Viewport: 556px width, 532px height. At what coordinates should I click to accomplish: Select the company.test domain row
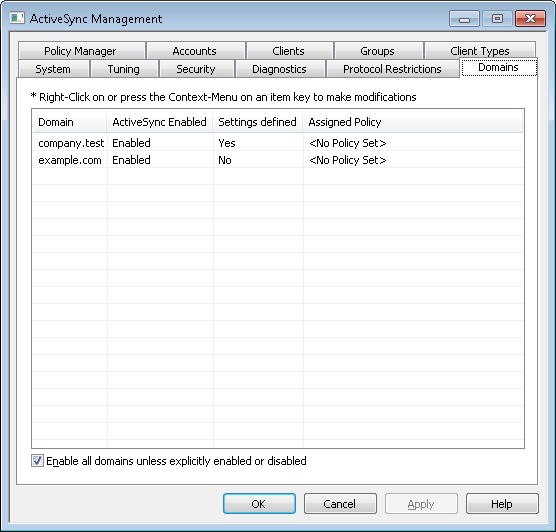click(278, 143)
